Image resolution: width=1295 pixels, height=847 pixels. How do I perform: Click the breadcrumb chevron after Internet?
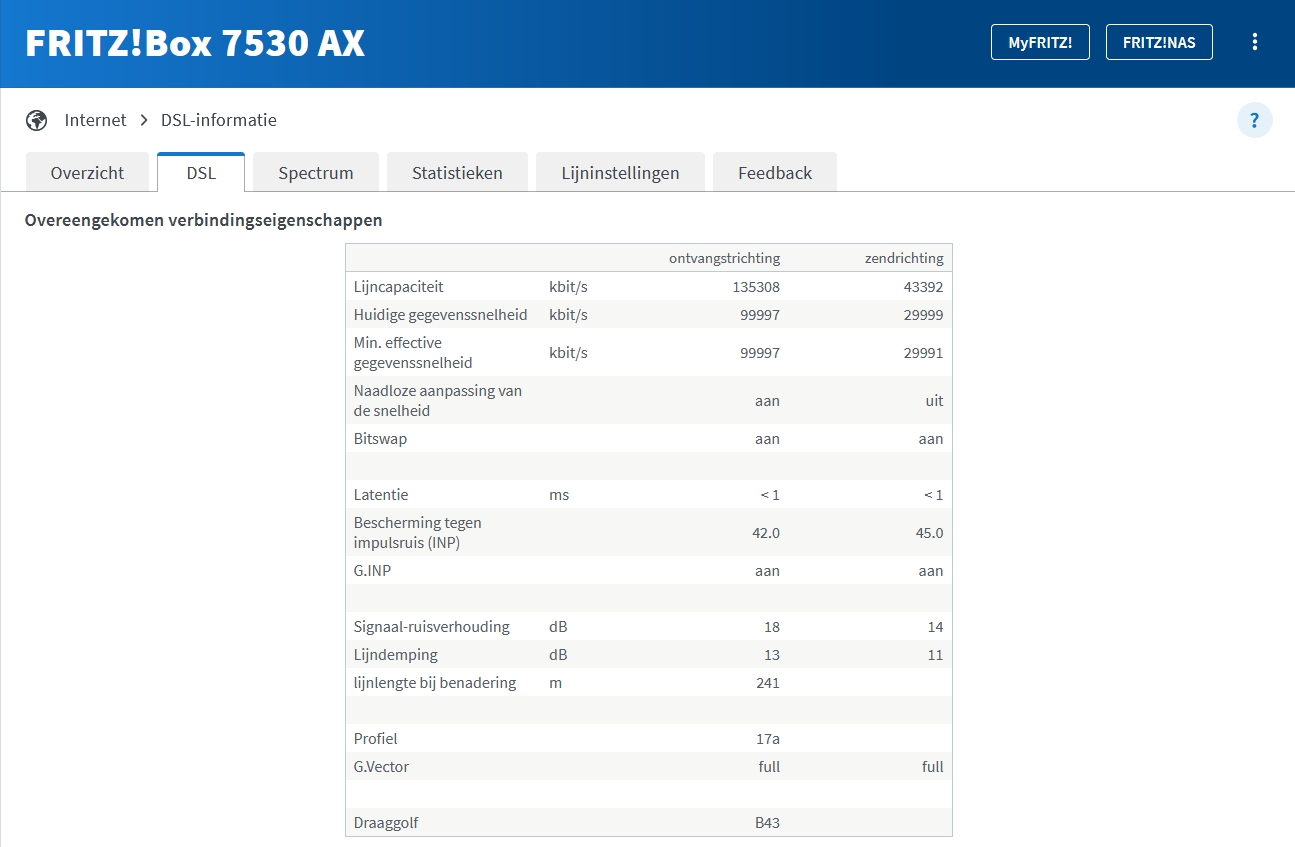coord(144,120)
